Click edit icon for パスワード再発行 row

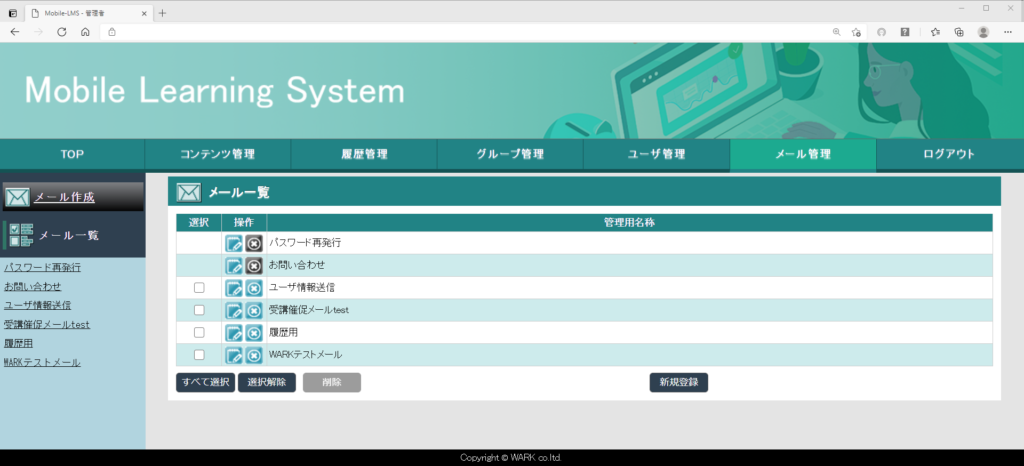pyautogui.click(x=234, y=243)
